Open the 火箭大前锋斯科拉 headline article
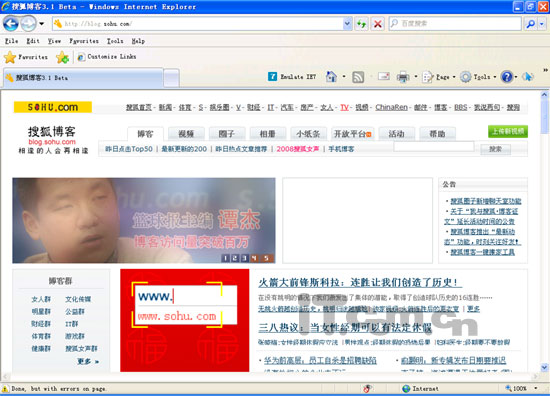The height and width of the screenshot is (396, 550). (360, 283)
